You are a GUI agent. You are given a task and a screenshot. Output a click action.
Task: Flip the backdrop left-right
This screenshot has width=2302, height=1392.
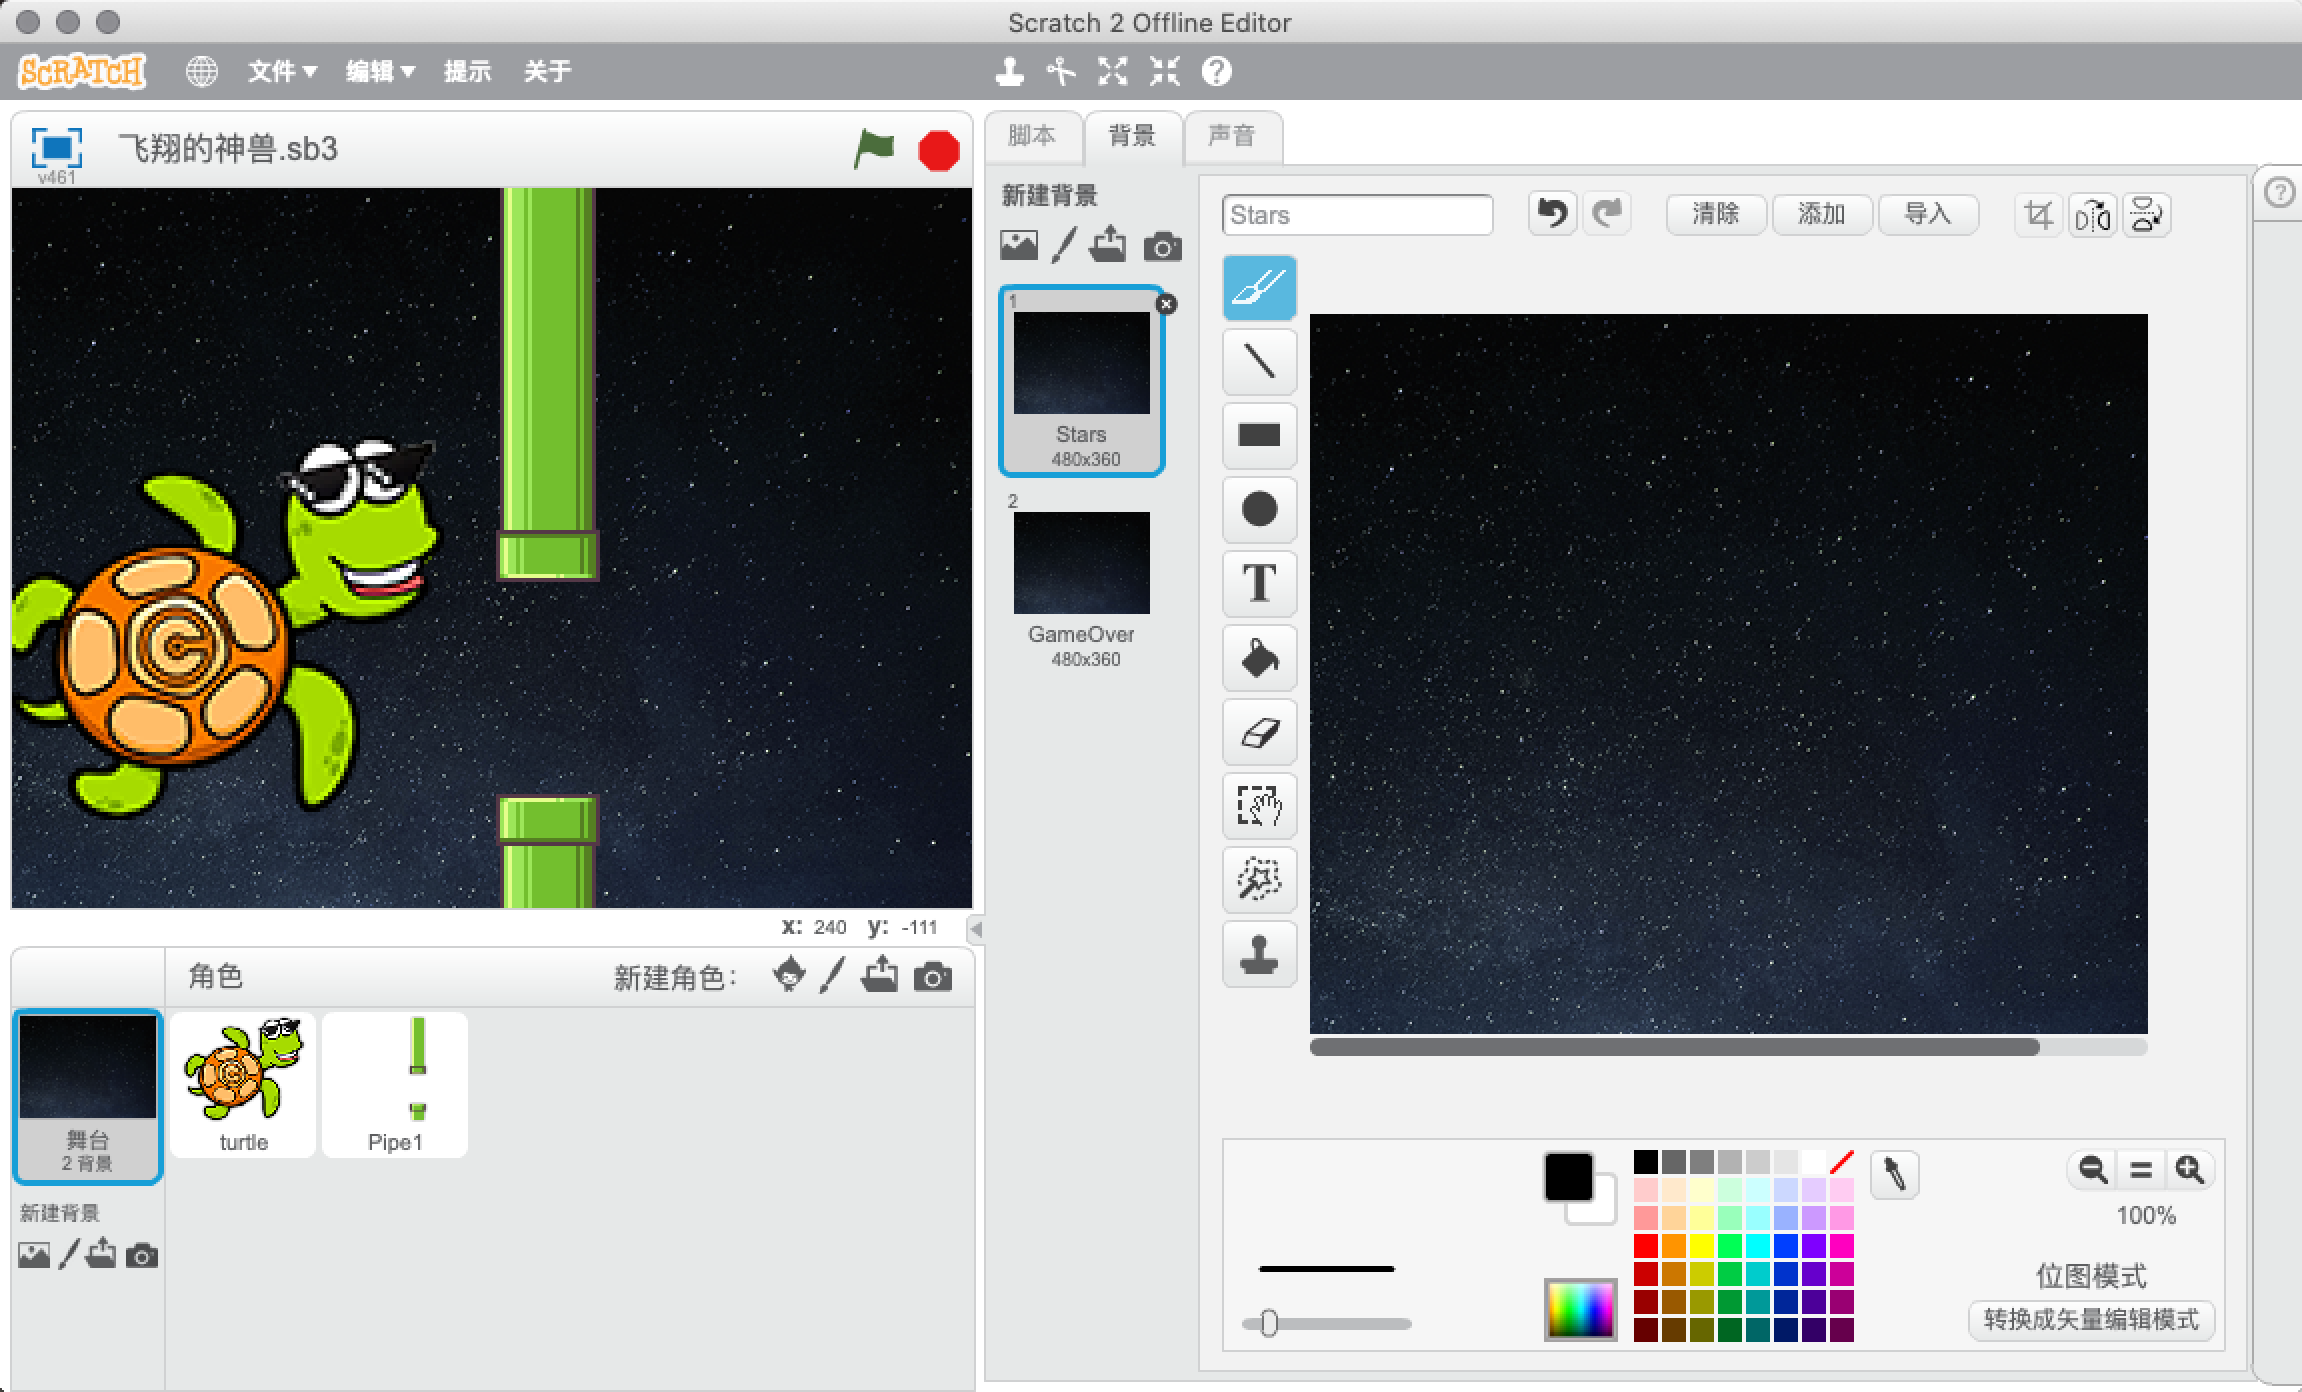pos(2092,215)
